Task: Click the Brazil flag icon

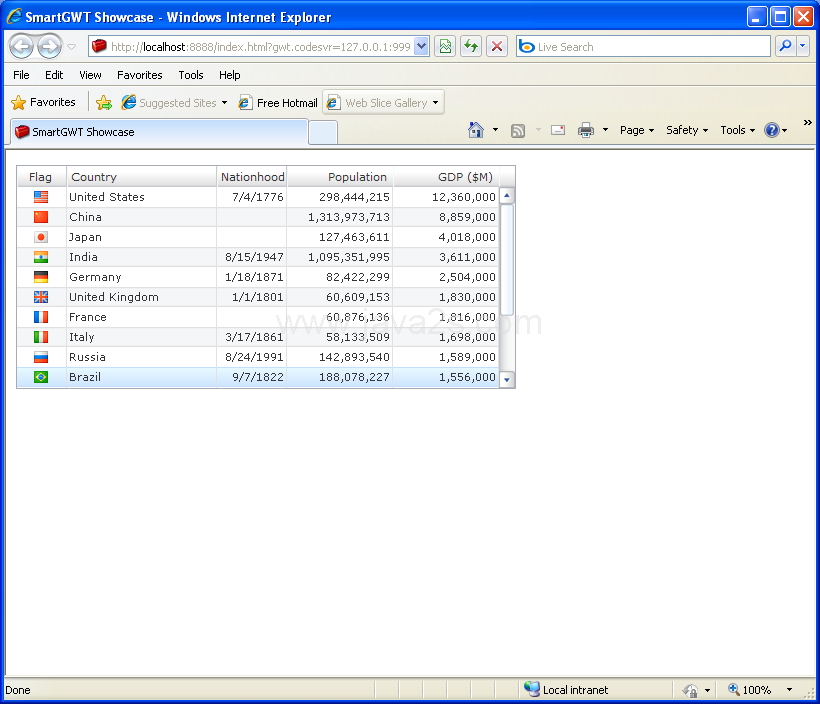Action: (x=41, y=377)
